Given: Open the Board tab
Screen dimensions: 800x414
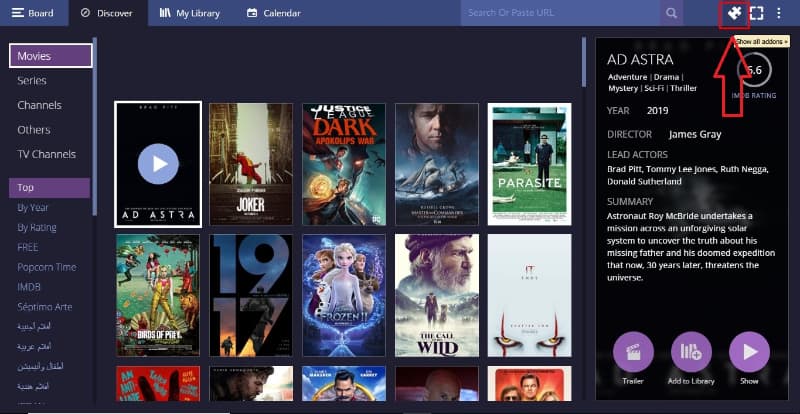Looking at the screenshot, I should [x=34, y=13].
